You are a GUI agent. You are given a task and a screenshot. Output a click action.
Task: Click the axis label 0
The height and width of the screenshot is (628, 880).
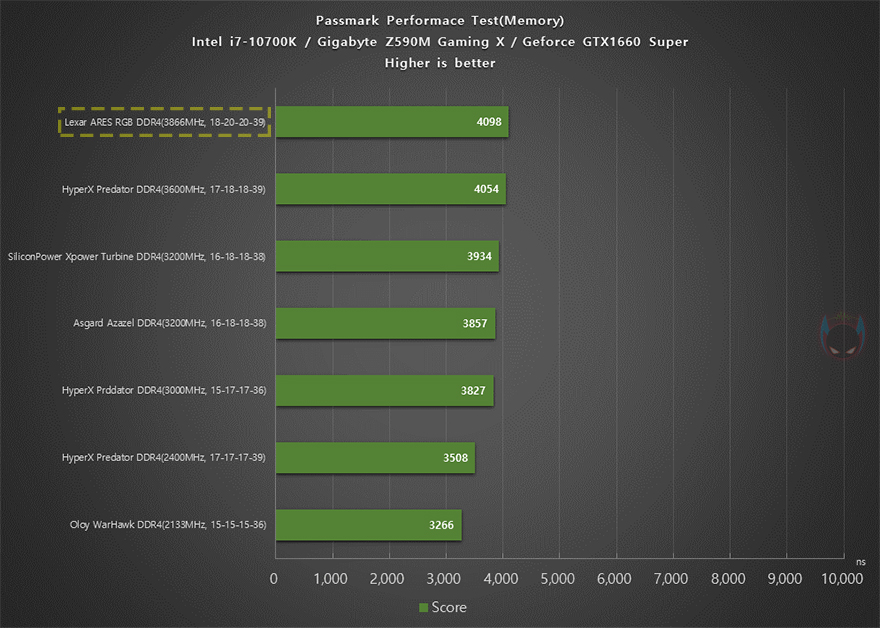[x=273, y=579]
